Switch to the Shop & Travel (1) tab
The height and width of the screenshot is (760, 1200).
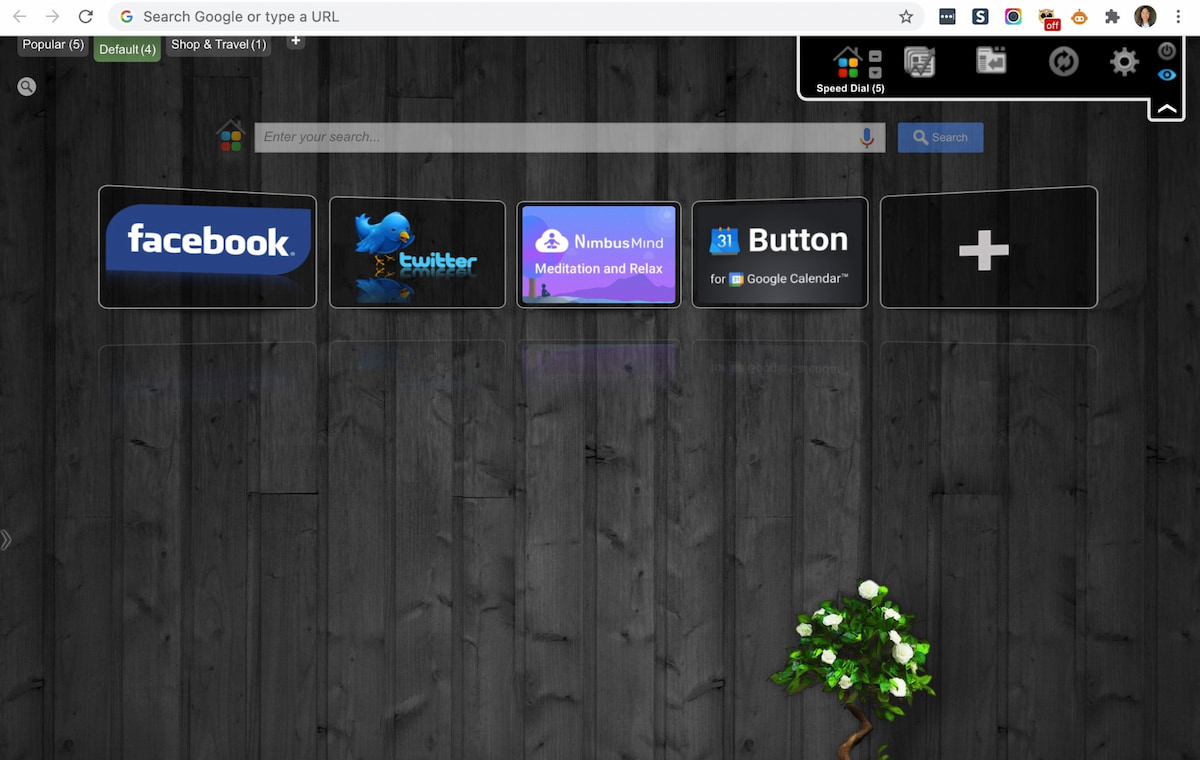pyautogui.click(x=218, y=45)
